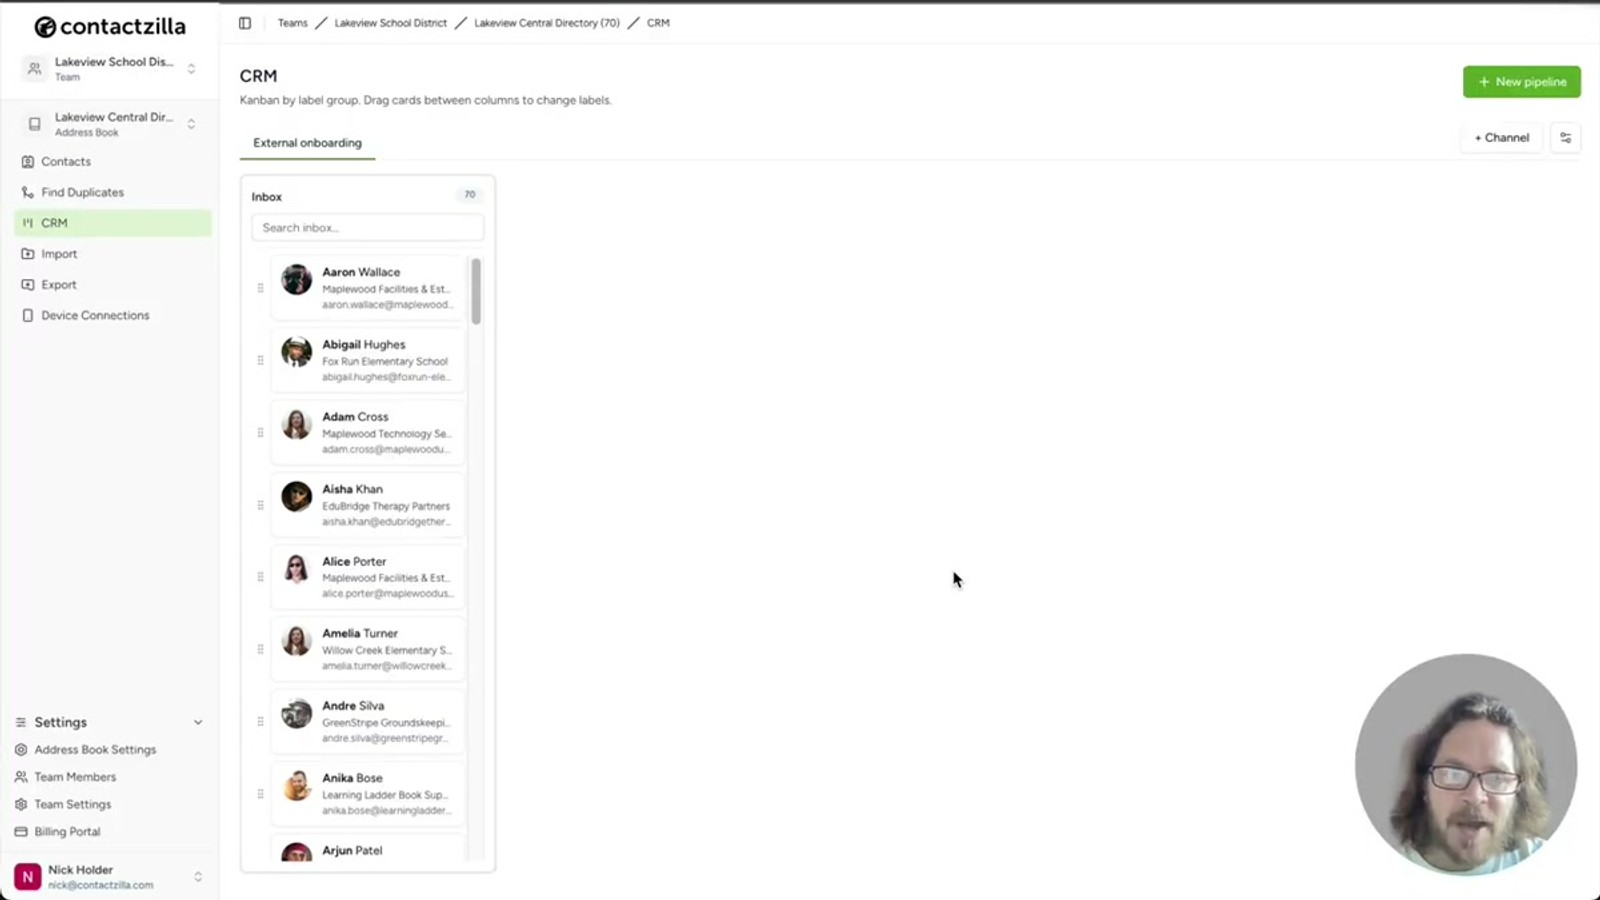
Task: Open Address Book Settings
Action: tap(95, 749)
